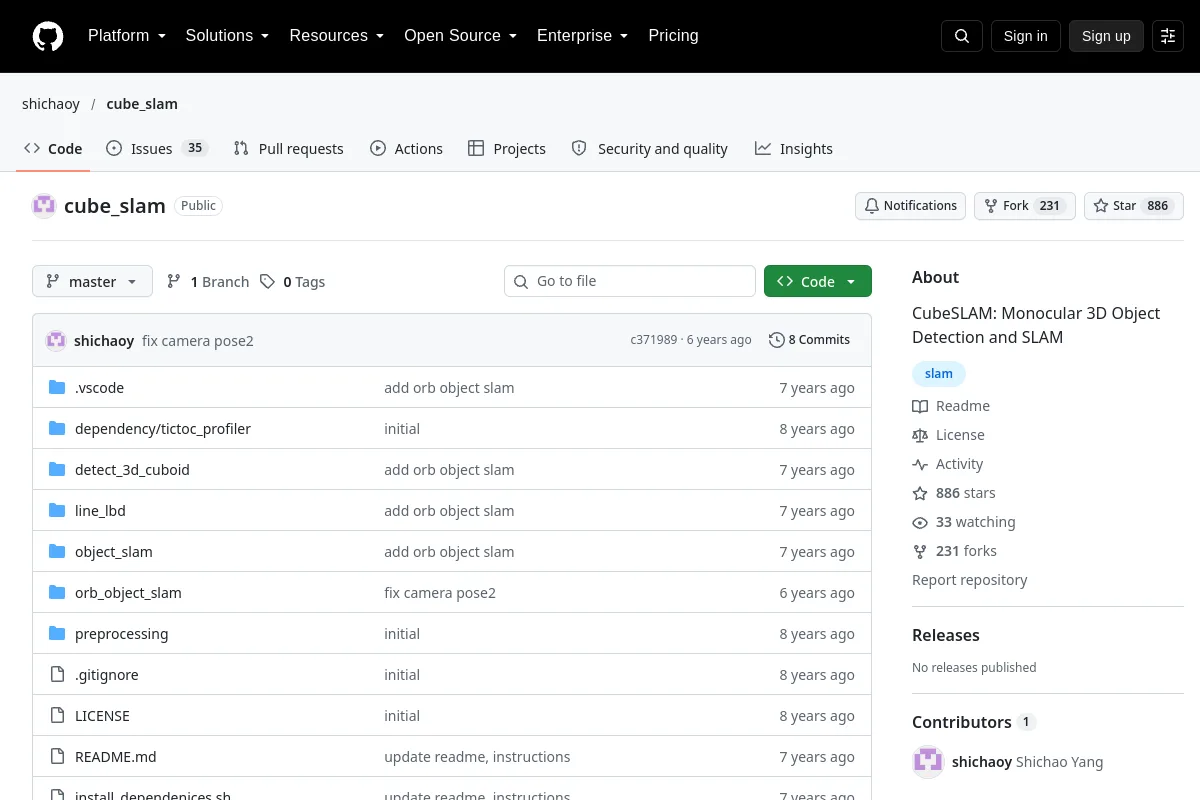1200x800 pixels.
Task: Click the GitHub logo icon
Action: pos(48,36)
